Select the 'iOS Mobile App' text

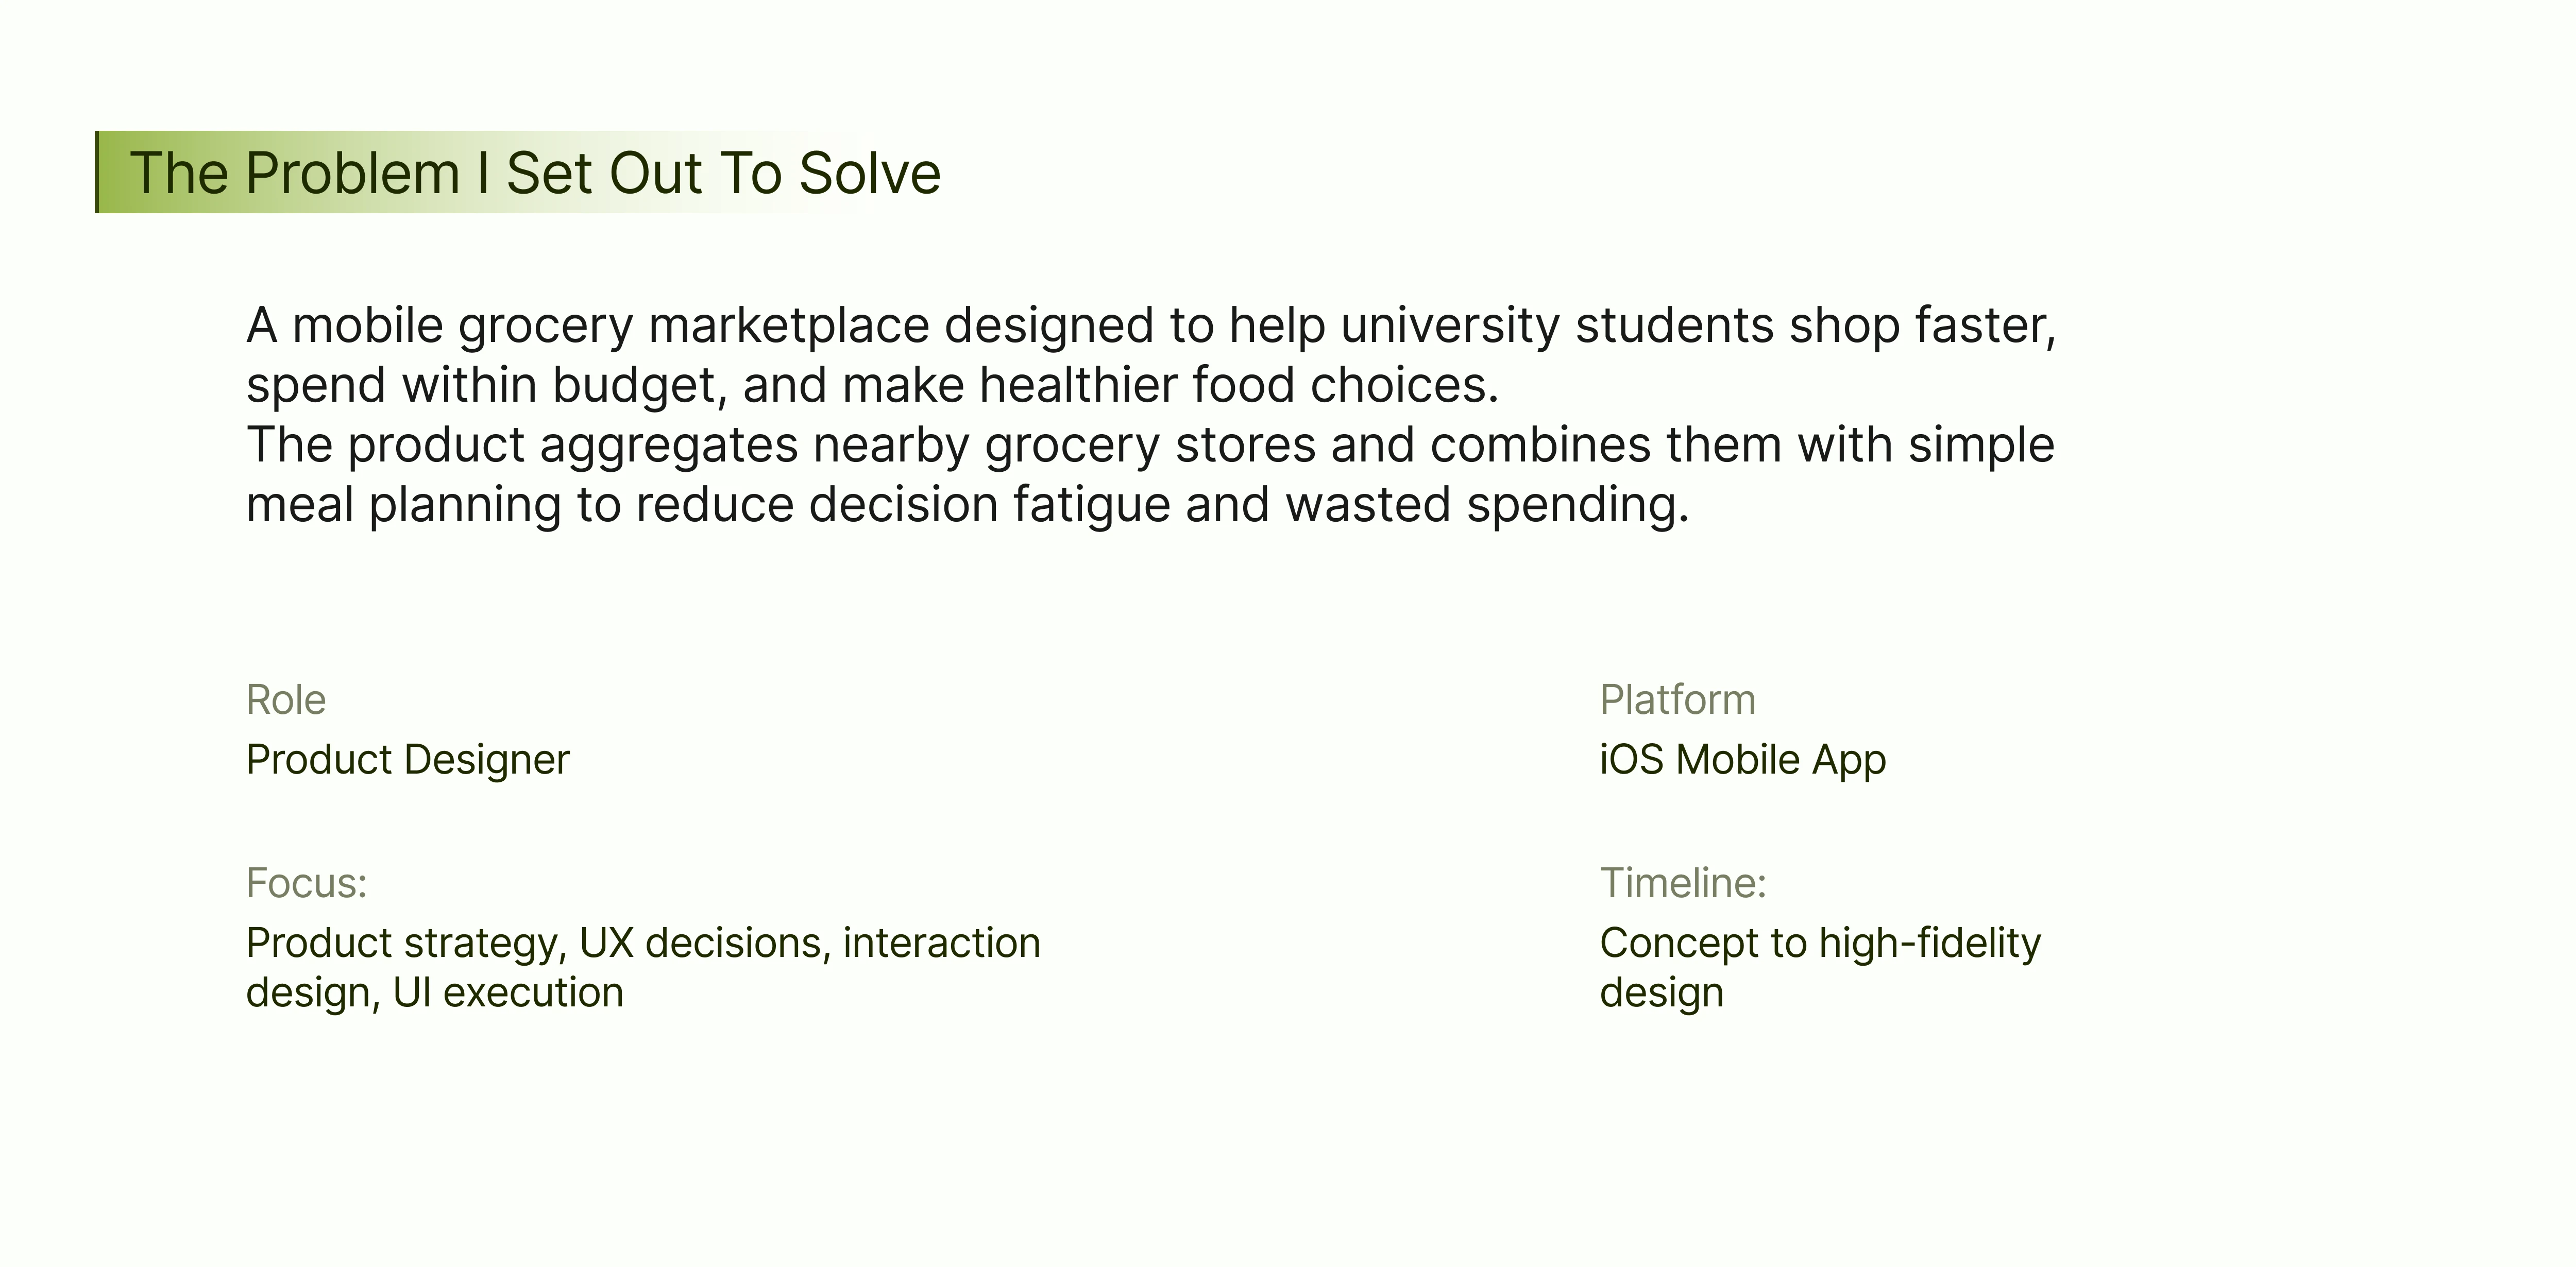pos(1743,761)
